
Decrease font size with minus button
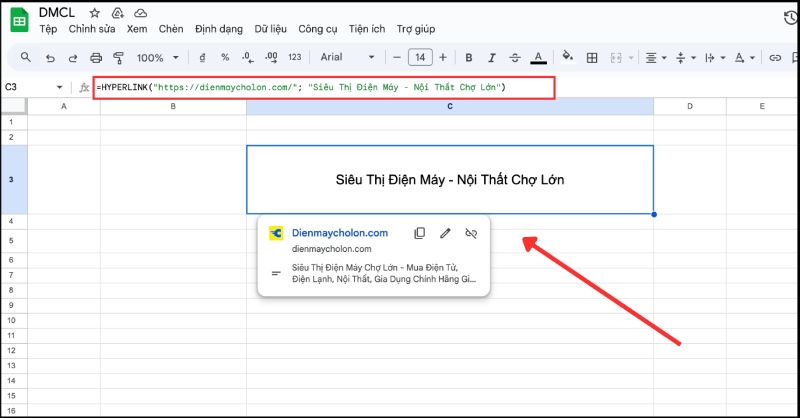pos(397,58)
